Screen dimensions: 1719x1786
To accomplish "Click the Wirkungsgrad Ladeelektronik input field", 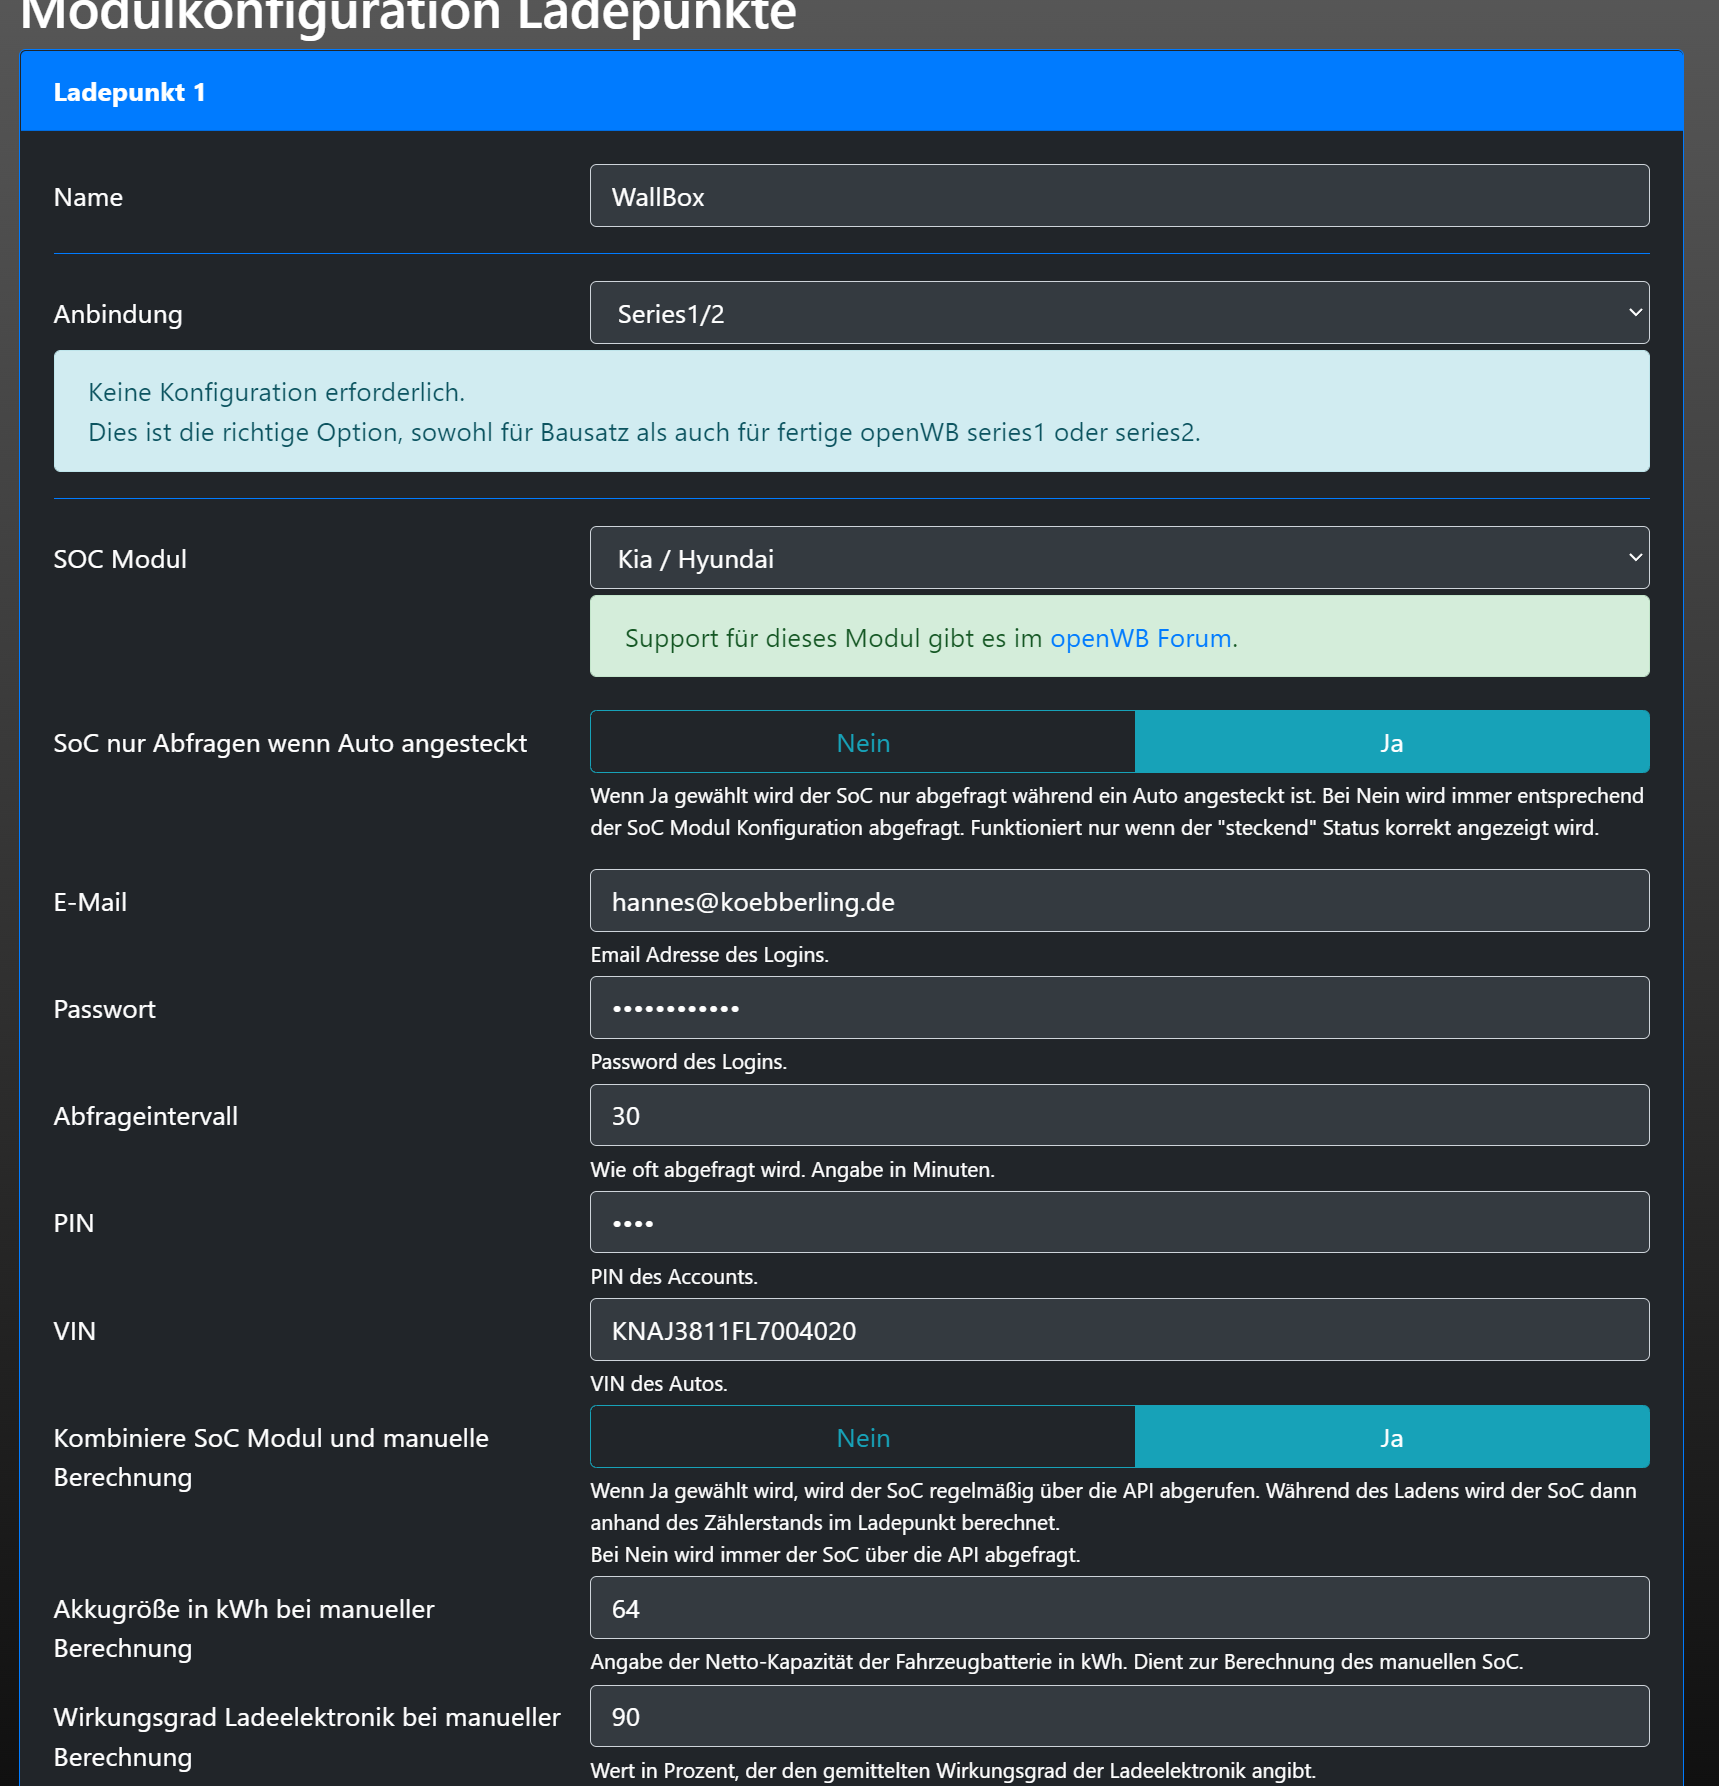I will click(1118, 1716).
